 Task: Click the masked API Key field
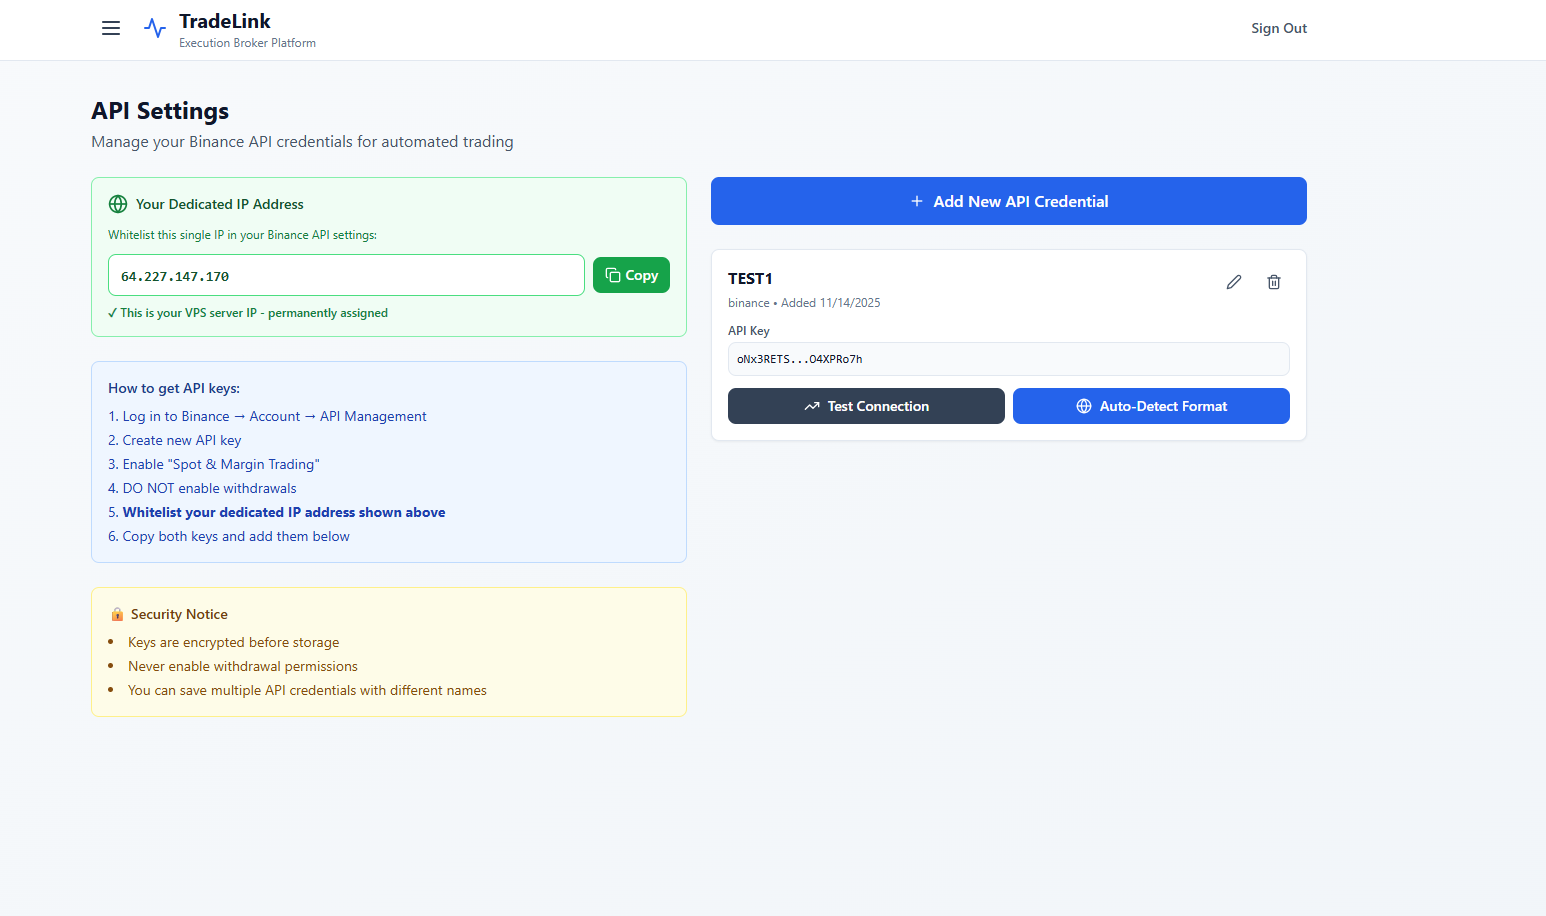(x=1008, y=358)
